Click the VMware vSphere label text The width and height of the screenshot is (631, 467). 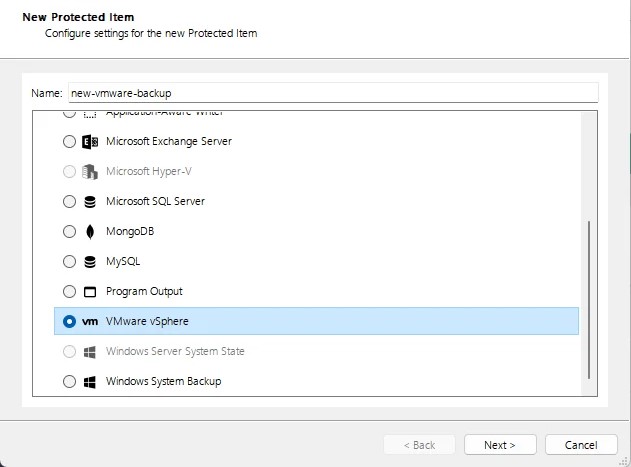(146, 321)
